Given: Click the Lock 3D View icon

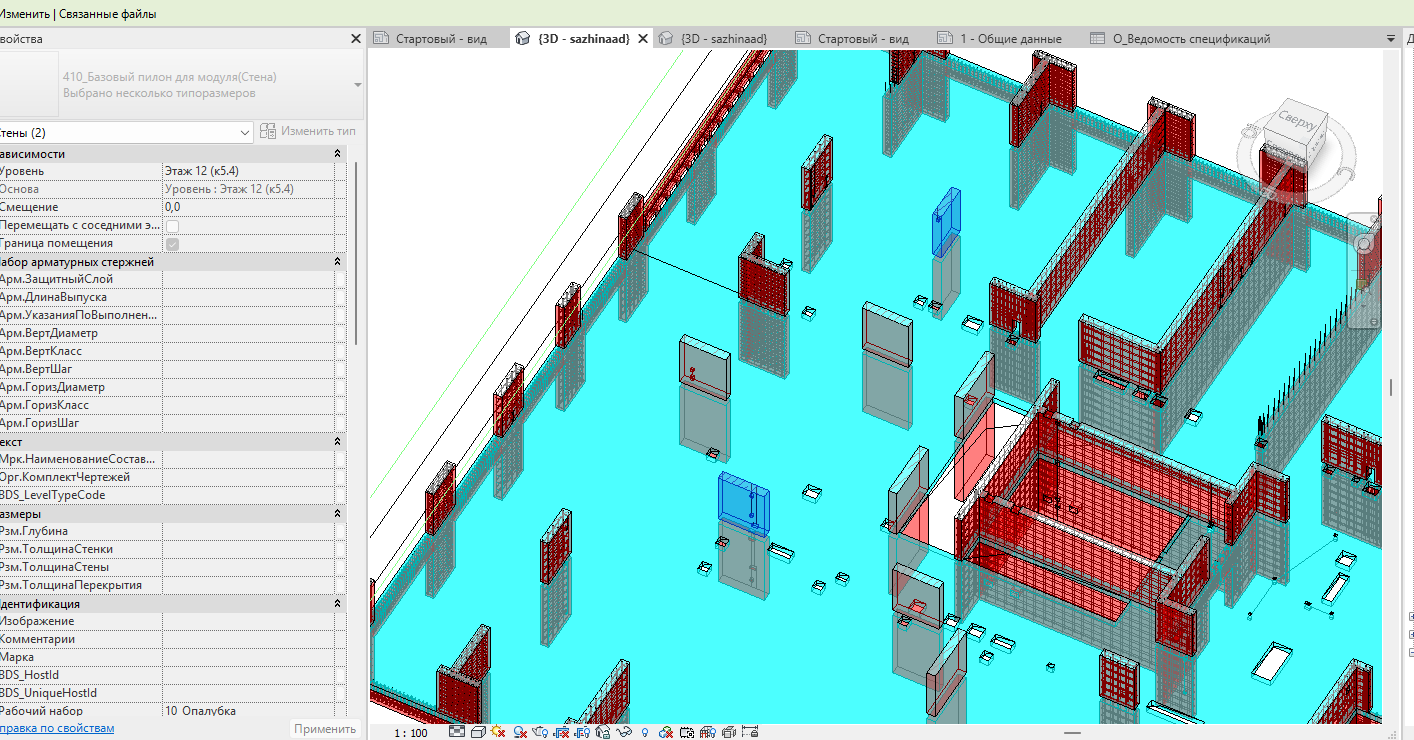Looking at the screenshot, I should click(x=603, y=732).
